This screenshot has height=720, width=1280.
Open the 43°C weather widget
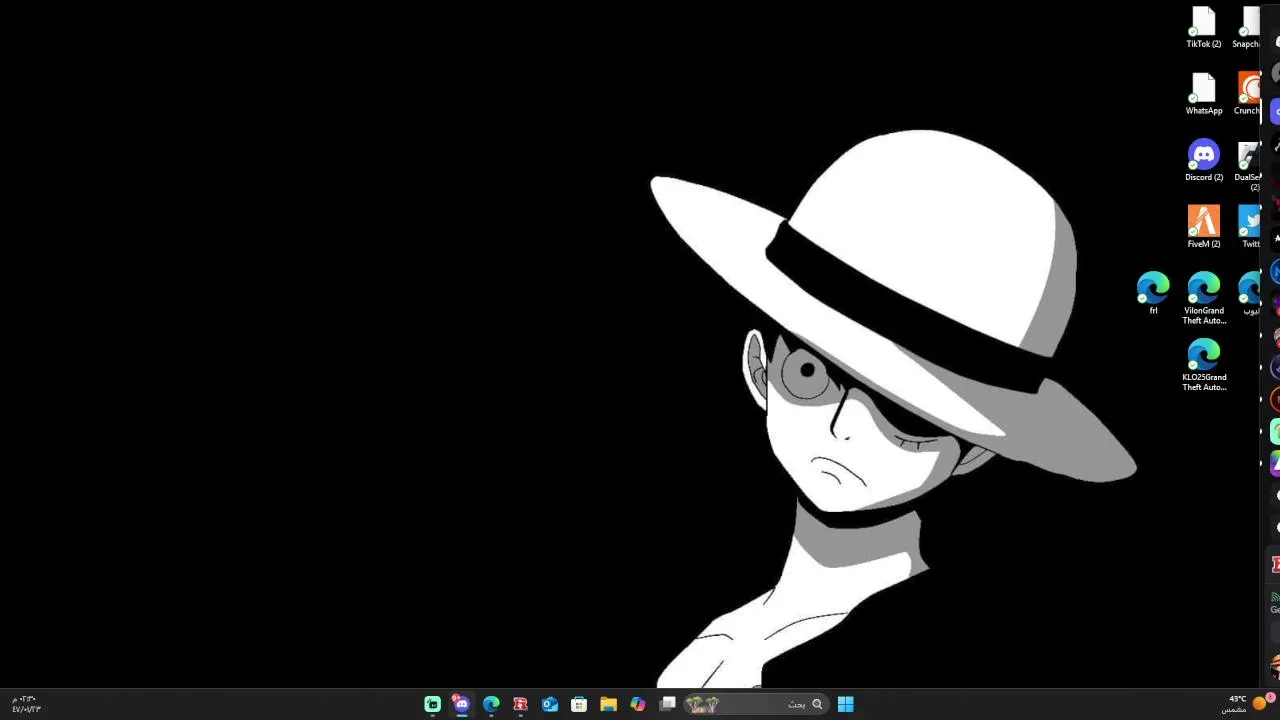(1248, 704)
